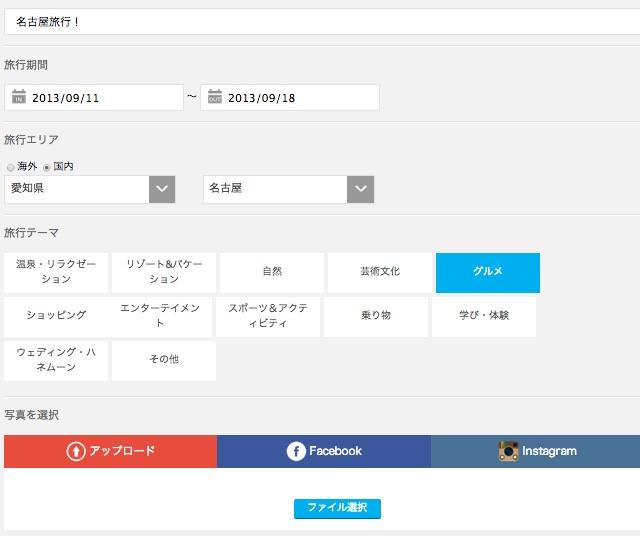This screenshot has width=640, height=536.
Task: Toggle the グルメ travel theme
Action: click(x=488, y=272)
